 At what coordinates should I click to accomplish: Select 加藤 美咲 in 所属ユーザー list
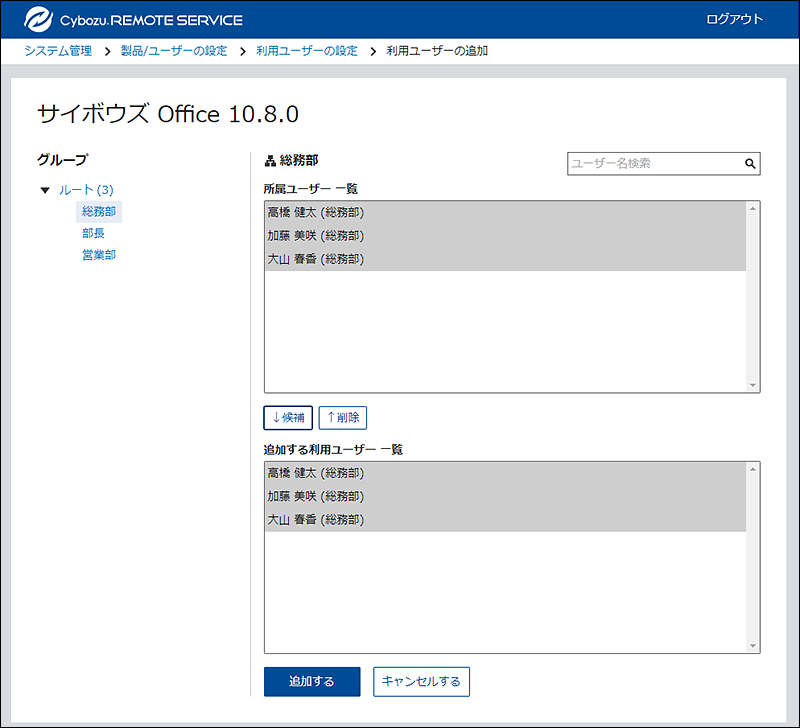point(505,236)
